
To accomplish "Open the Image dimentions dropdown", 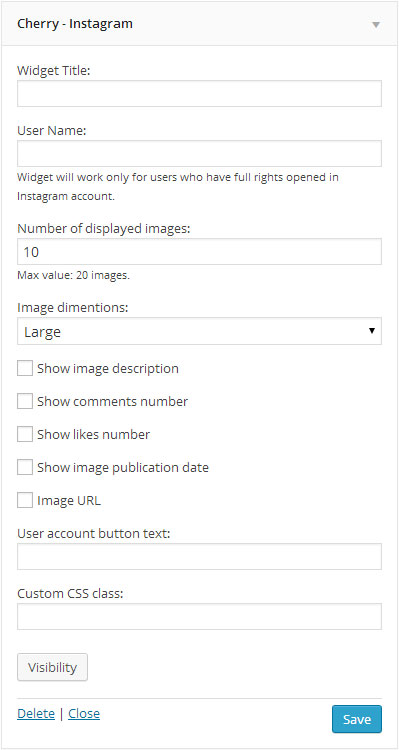I will pos(200,331).
